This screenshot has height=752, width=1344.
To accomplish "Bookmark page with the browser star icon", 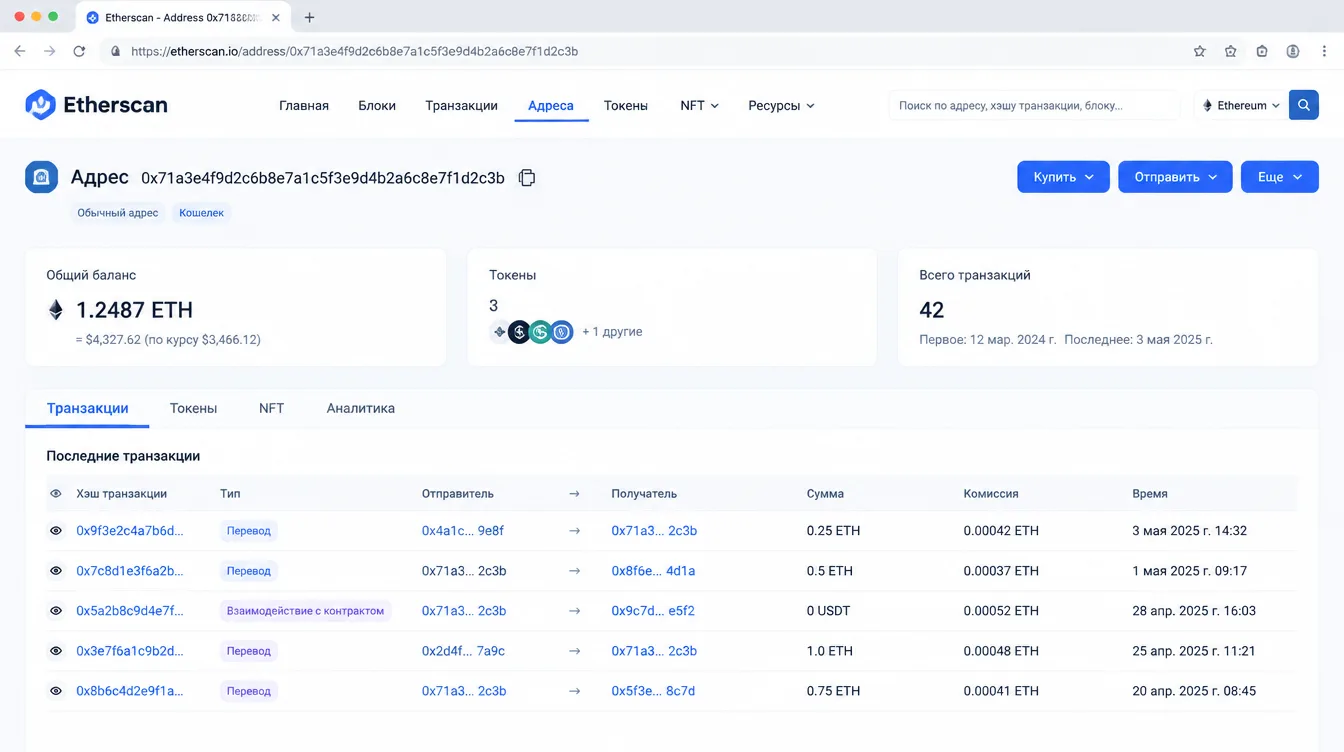I will click(1200, 51).
